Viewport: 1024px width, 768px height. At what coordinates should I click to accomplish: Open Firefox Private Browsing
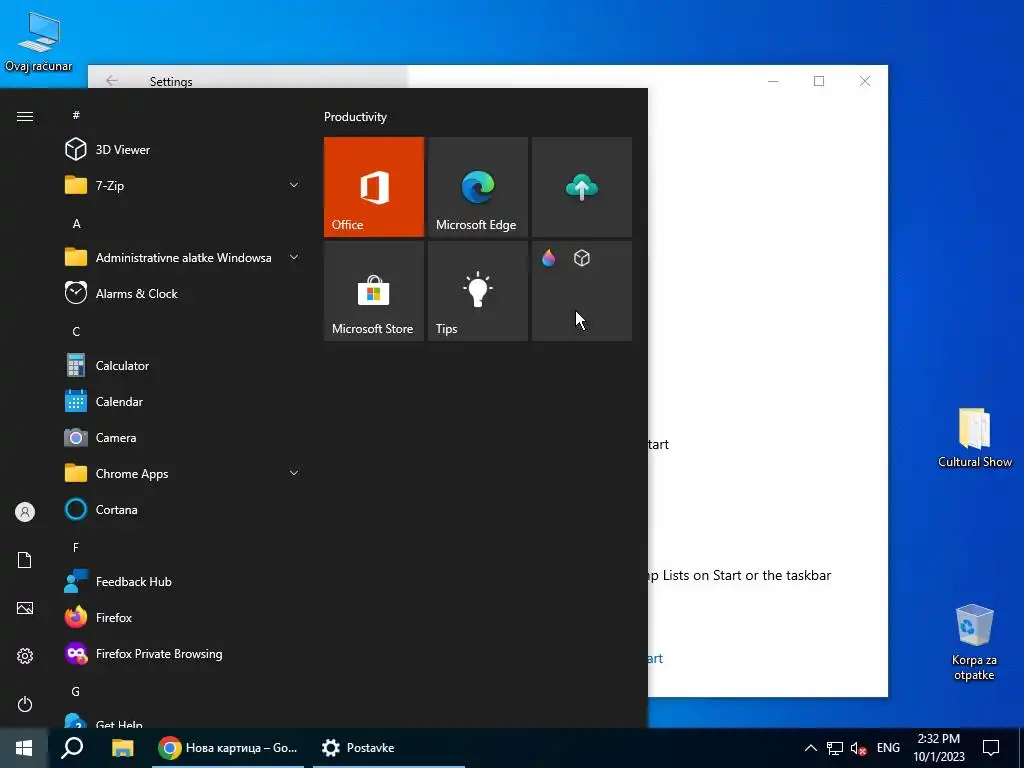(x=183, y=654)
